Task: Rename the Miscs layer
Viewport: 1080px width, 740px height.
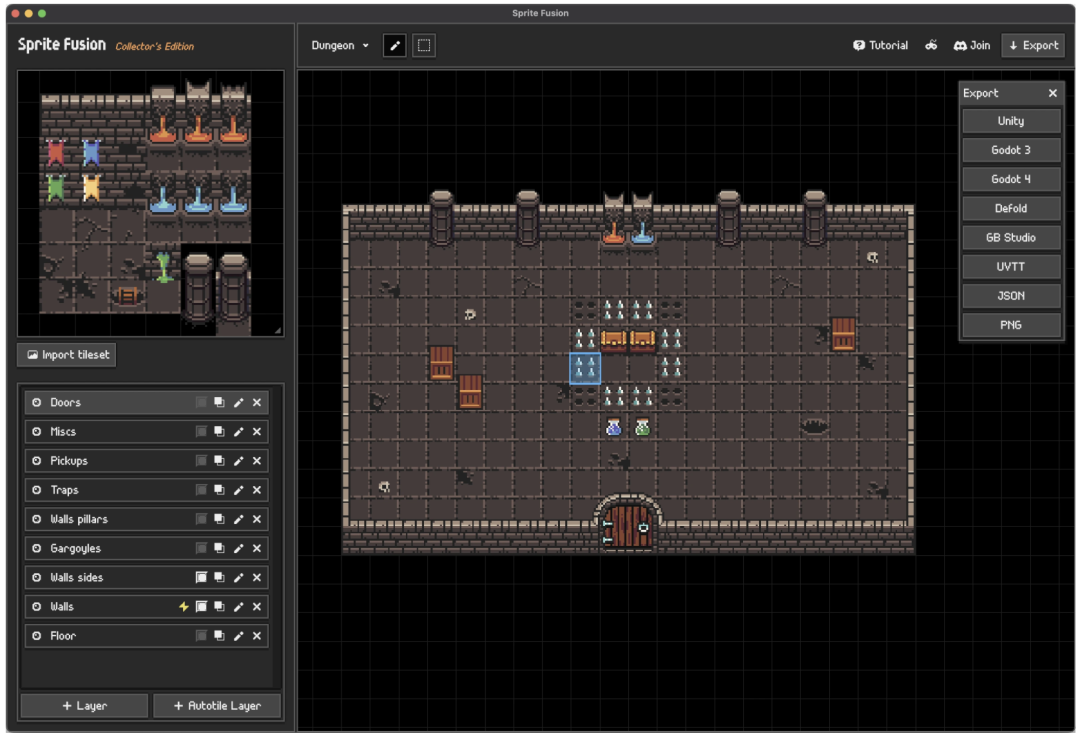Action: [x=238, y=432]
